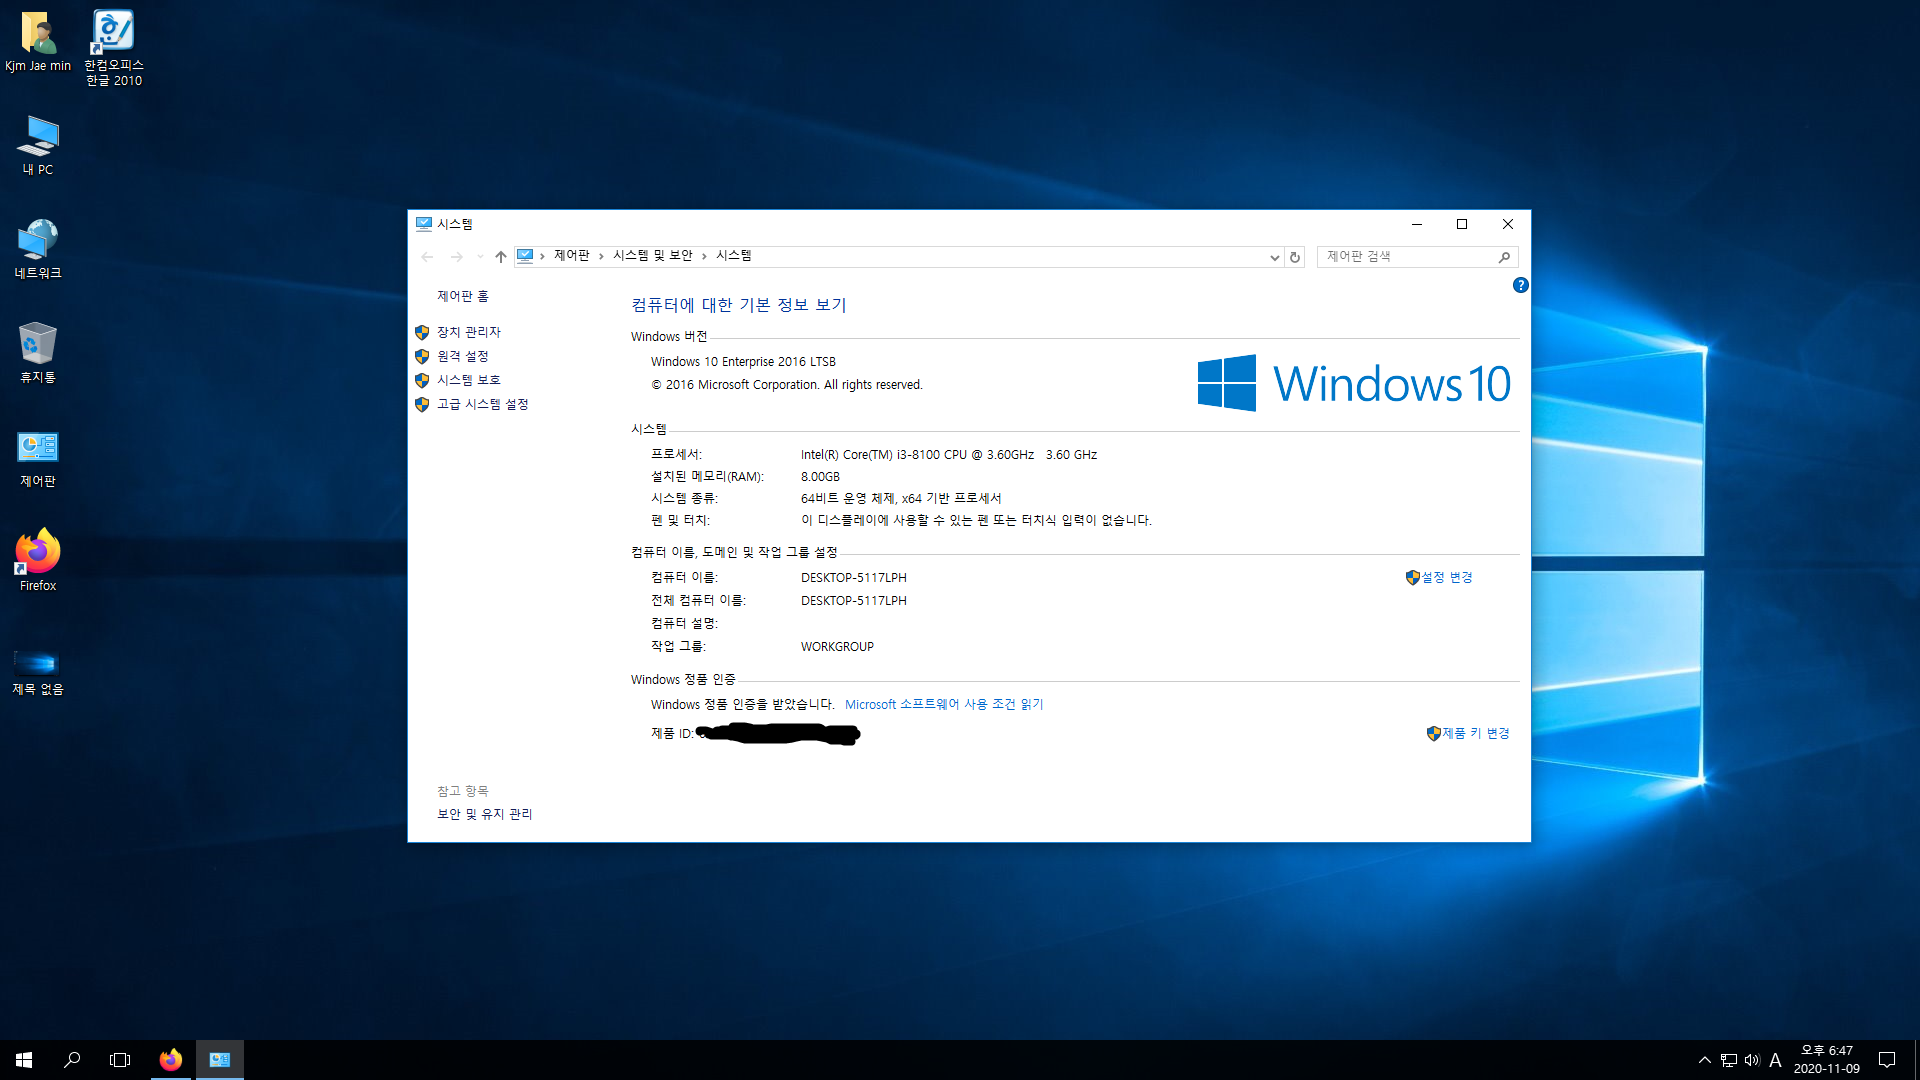The width and height of the screenshot is (1920, 1080).
Task: Open taskbar search magnifier
Action: [72, 1060]
